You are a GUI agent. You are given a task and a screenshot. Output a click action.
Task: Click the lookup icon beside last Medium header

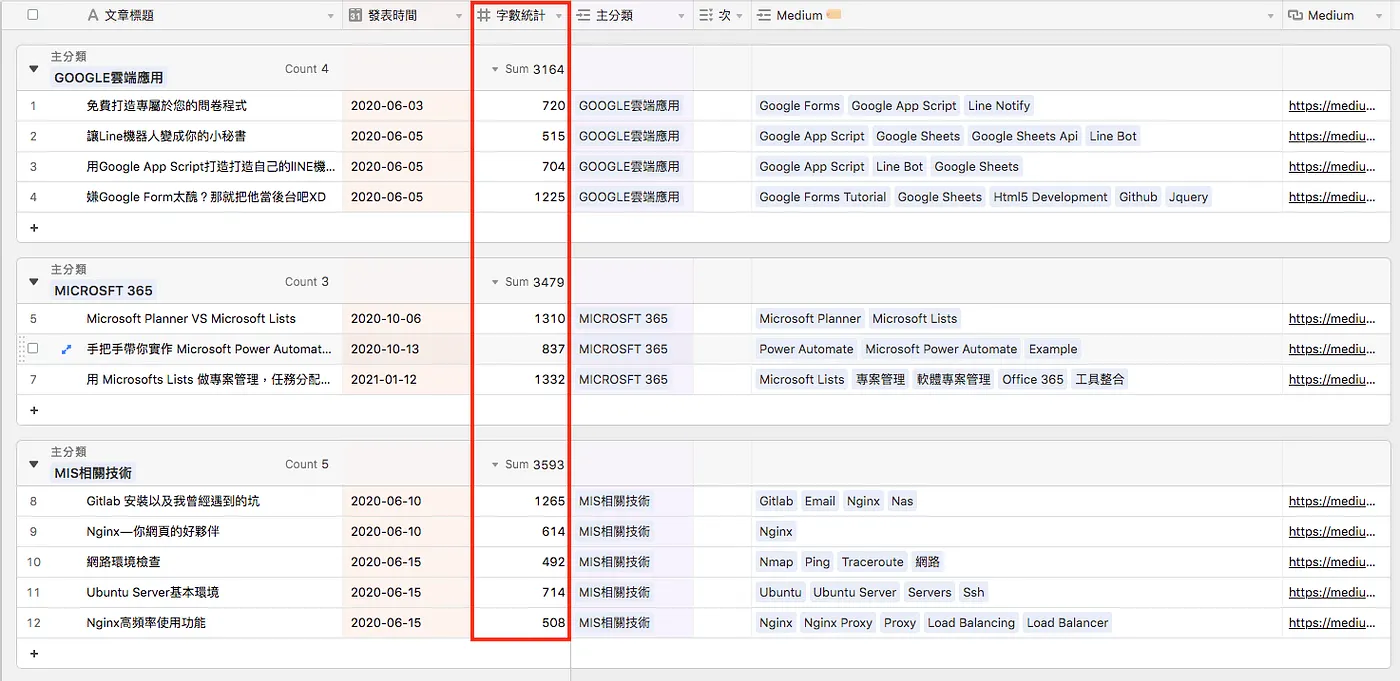pyautogui.click(x=1296, y=15)
